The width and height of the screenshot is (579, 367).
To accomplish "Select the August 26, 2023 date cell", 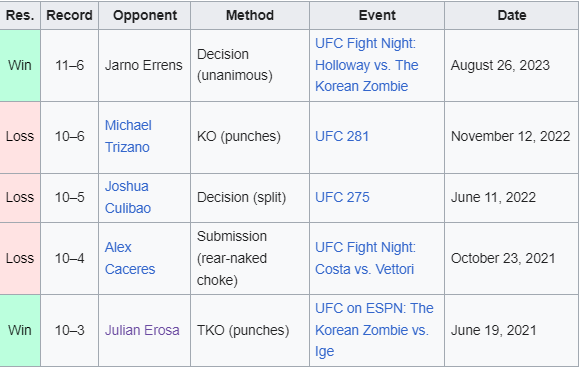I will tap(512, 65).
